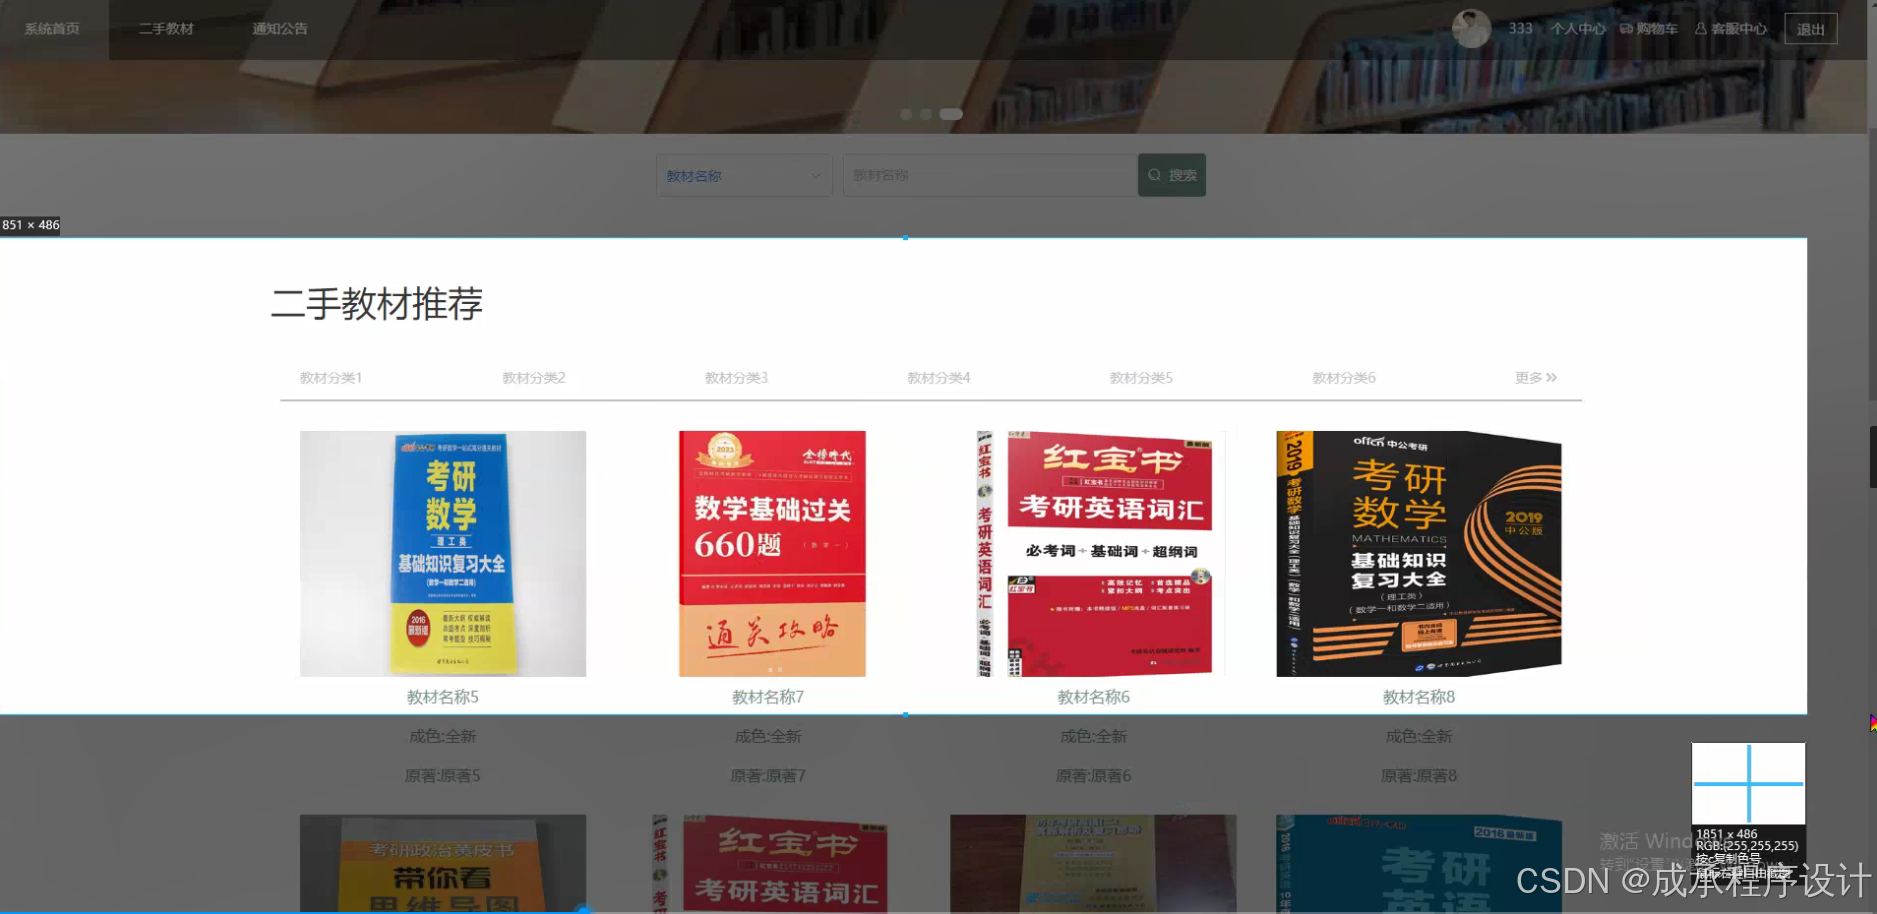1877x914 pixels.
Task: Click the 搜索 search button
Action: (x=1172, y=175)
